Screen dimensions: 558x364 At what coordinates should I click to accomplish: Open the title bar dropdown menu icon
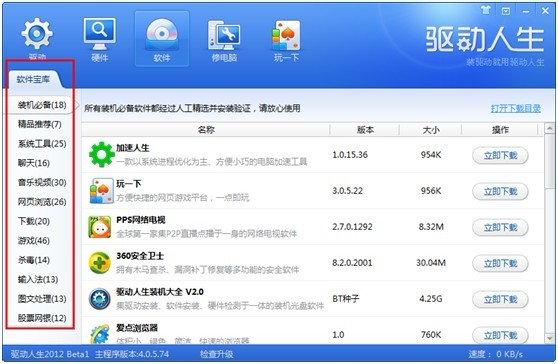pyautogui.click(x=506, y=11)
